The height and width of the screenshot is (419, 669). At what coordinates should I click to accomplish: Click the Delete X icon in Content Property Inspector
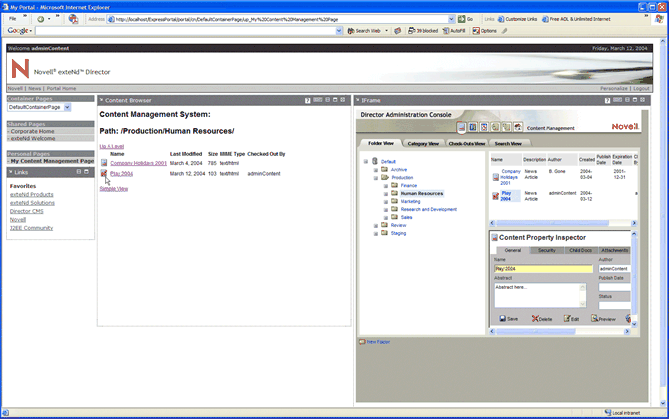(535, 318)
